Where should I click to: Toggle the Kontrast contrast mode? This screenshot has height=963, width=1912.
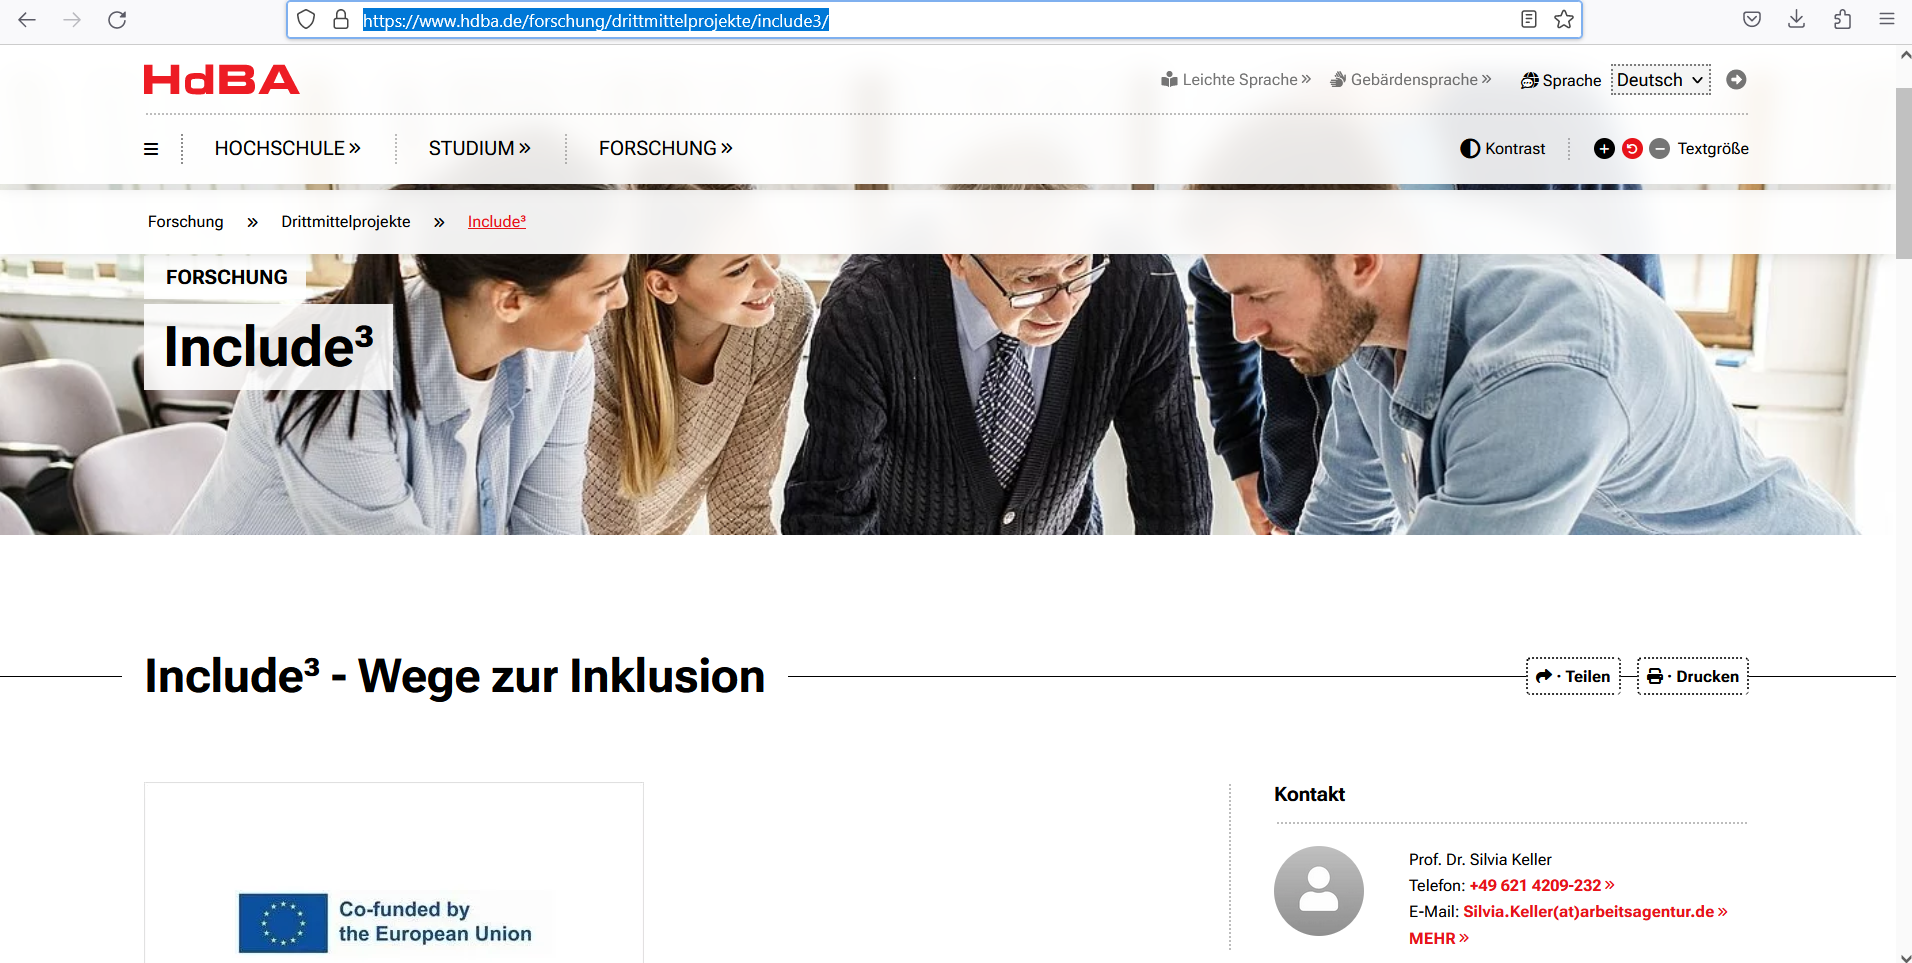pos(1502,149)
